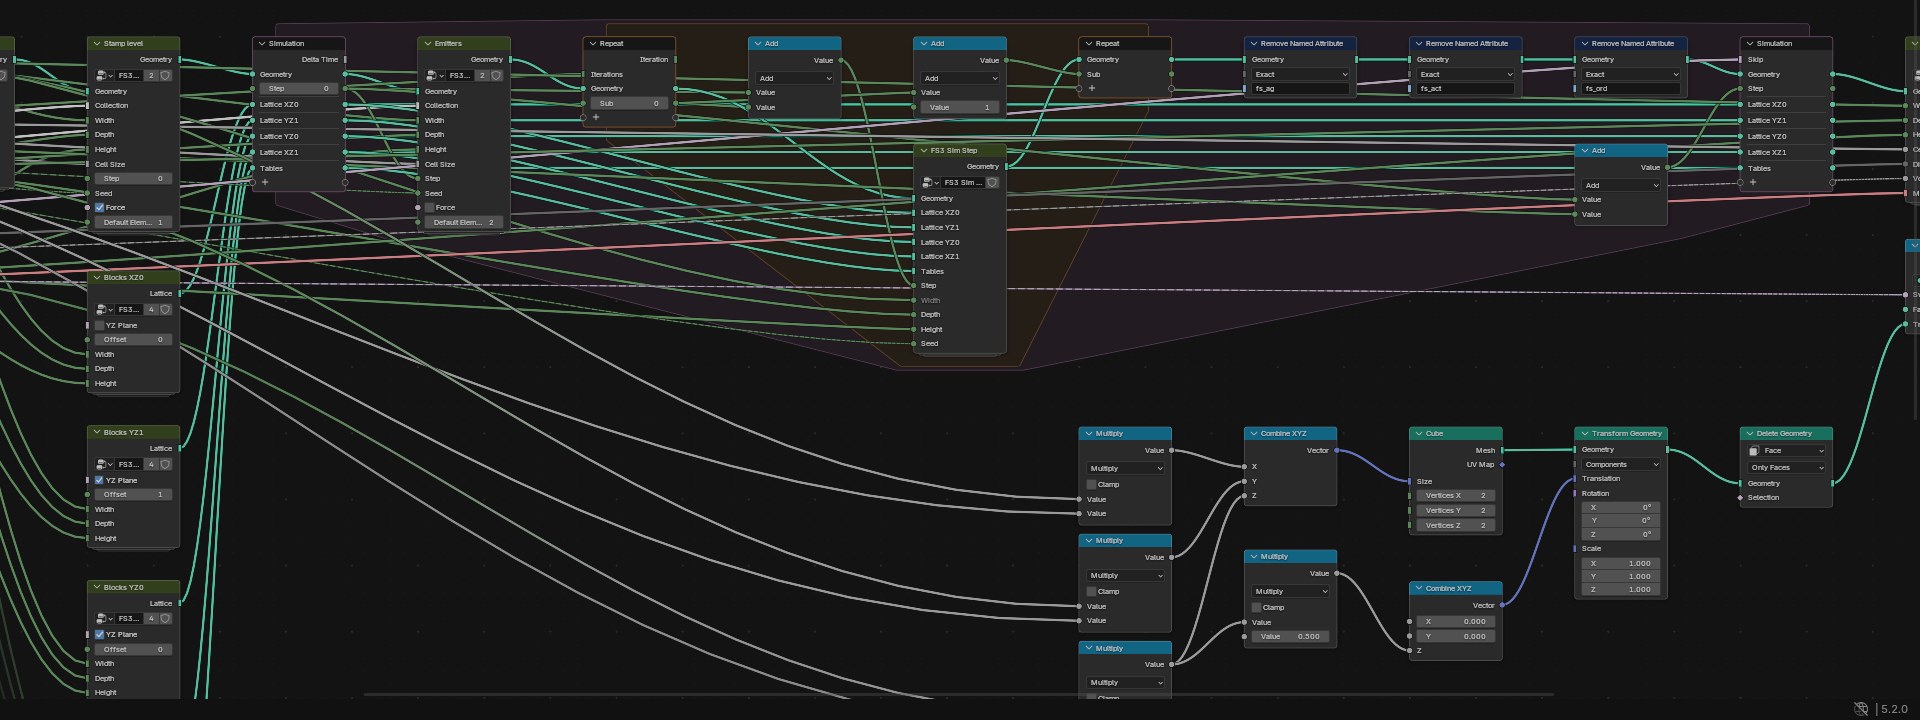This screenshot has height=720, width=1920.
Task: Click the 5.2.0 version text in status bar
Action: pyautogui.click(x=1894, y=709)
